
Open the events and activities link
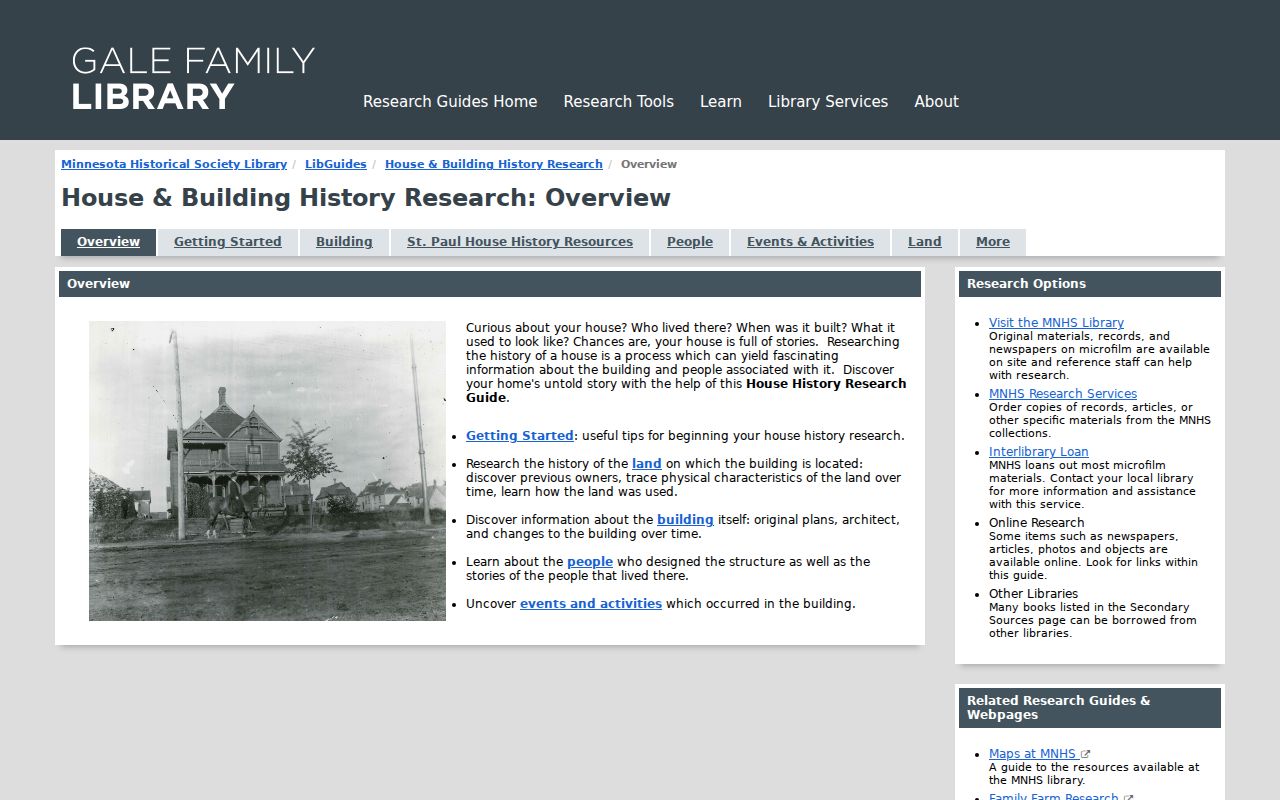[x=591, y=604]
